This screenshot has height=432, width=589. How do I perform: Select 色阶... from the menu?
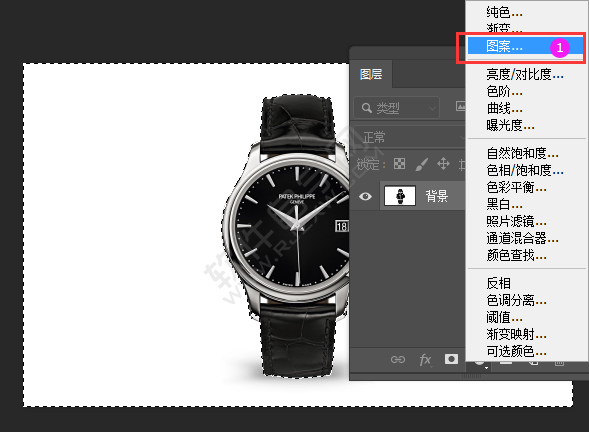(504, 91)
